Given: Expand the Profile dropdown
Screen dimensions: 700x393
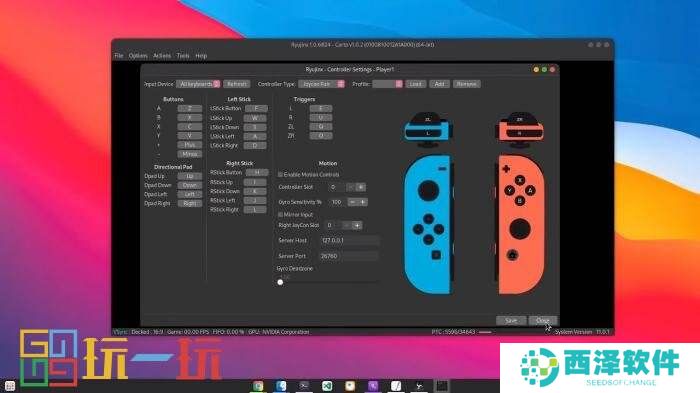Looking at the screenshot, I should [388, 84].
